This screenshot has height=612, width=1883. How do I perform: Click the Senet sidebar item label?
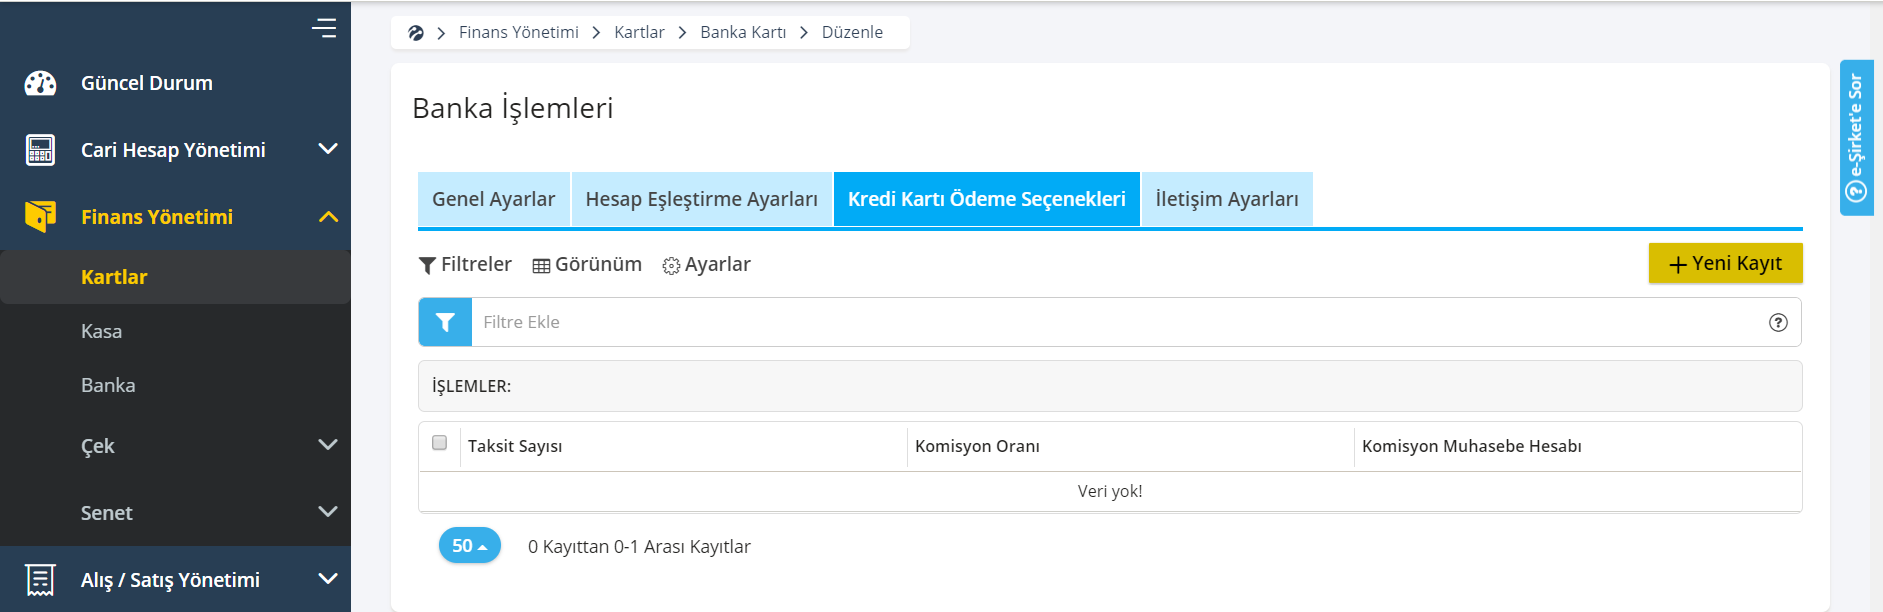[107, 513]
